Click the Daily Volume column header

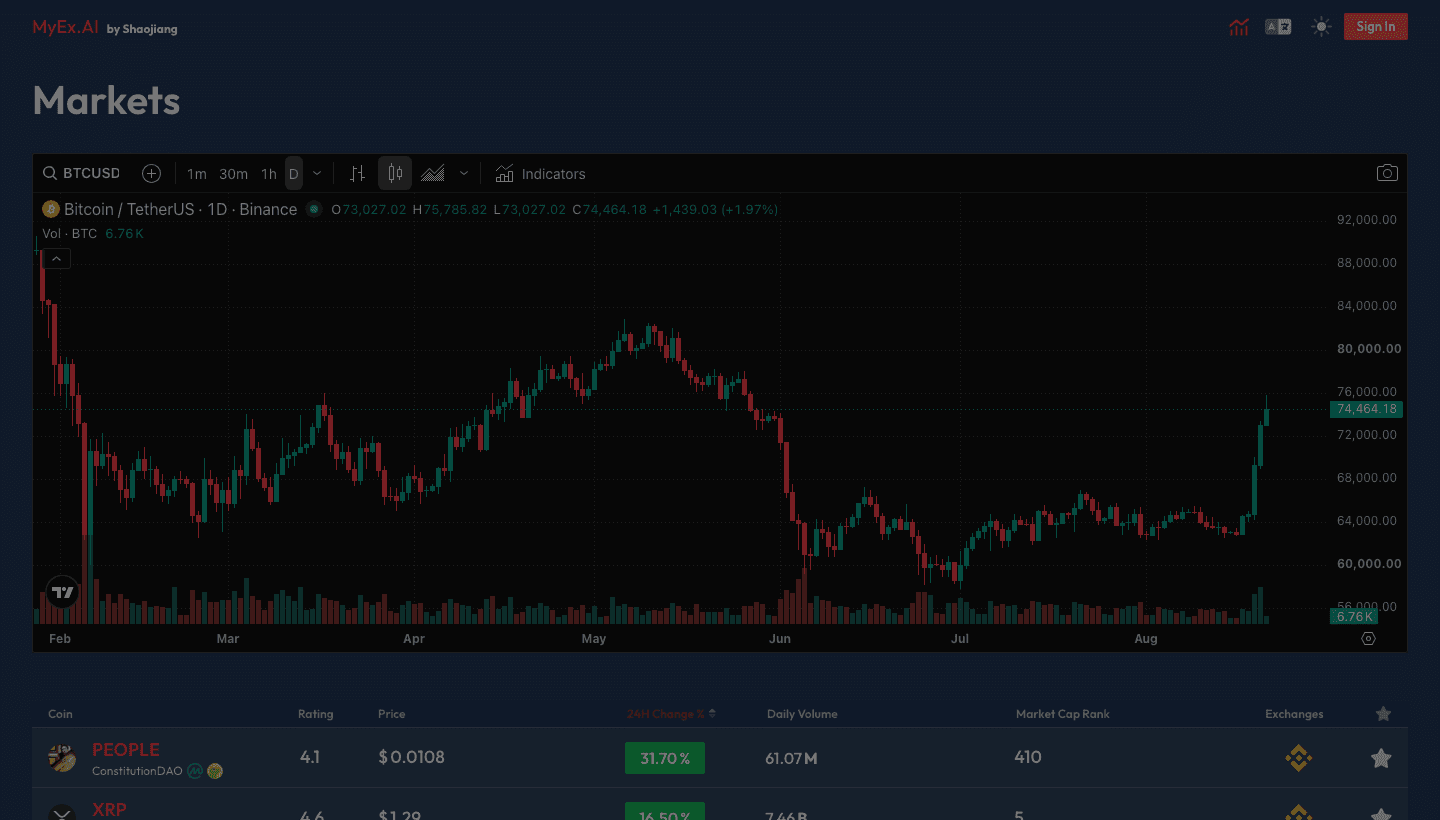[x=802, y=714]
